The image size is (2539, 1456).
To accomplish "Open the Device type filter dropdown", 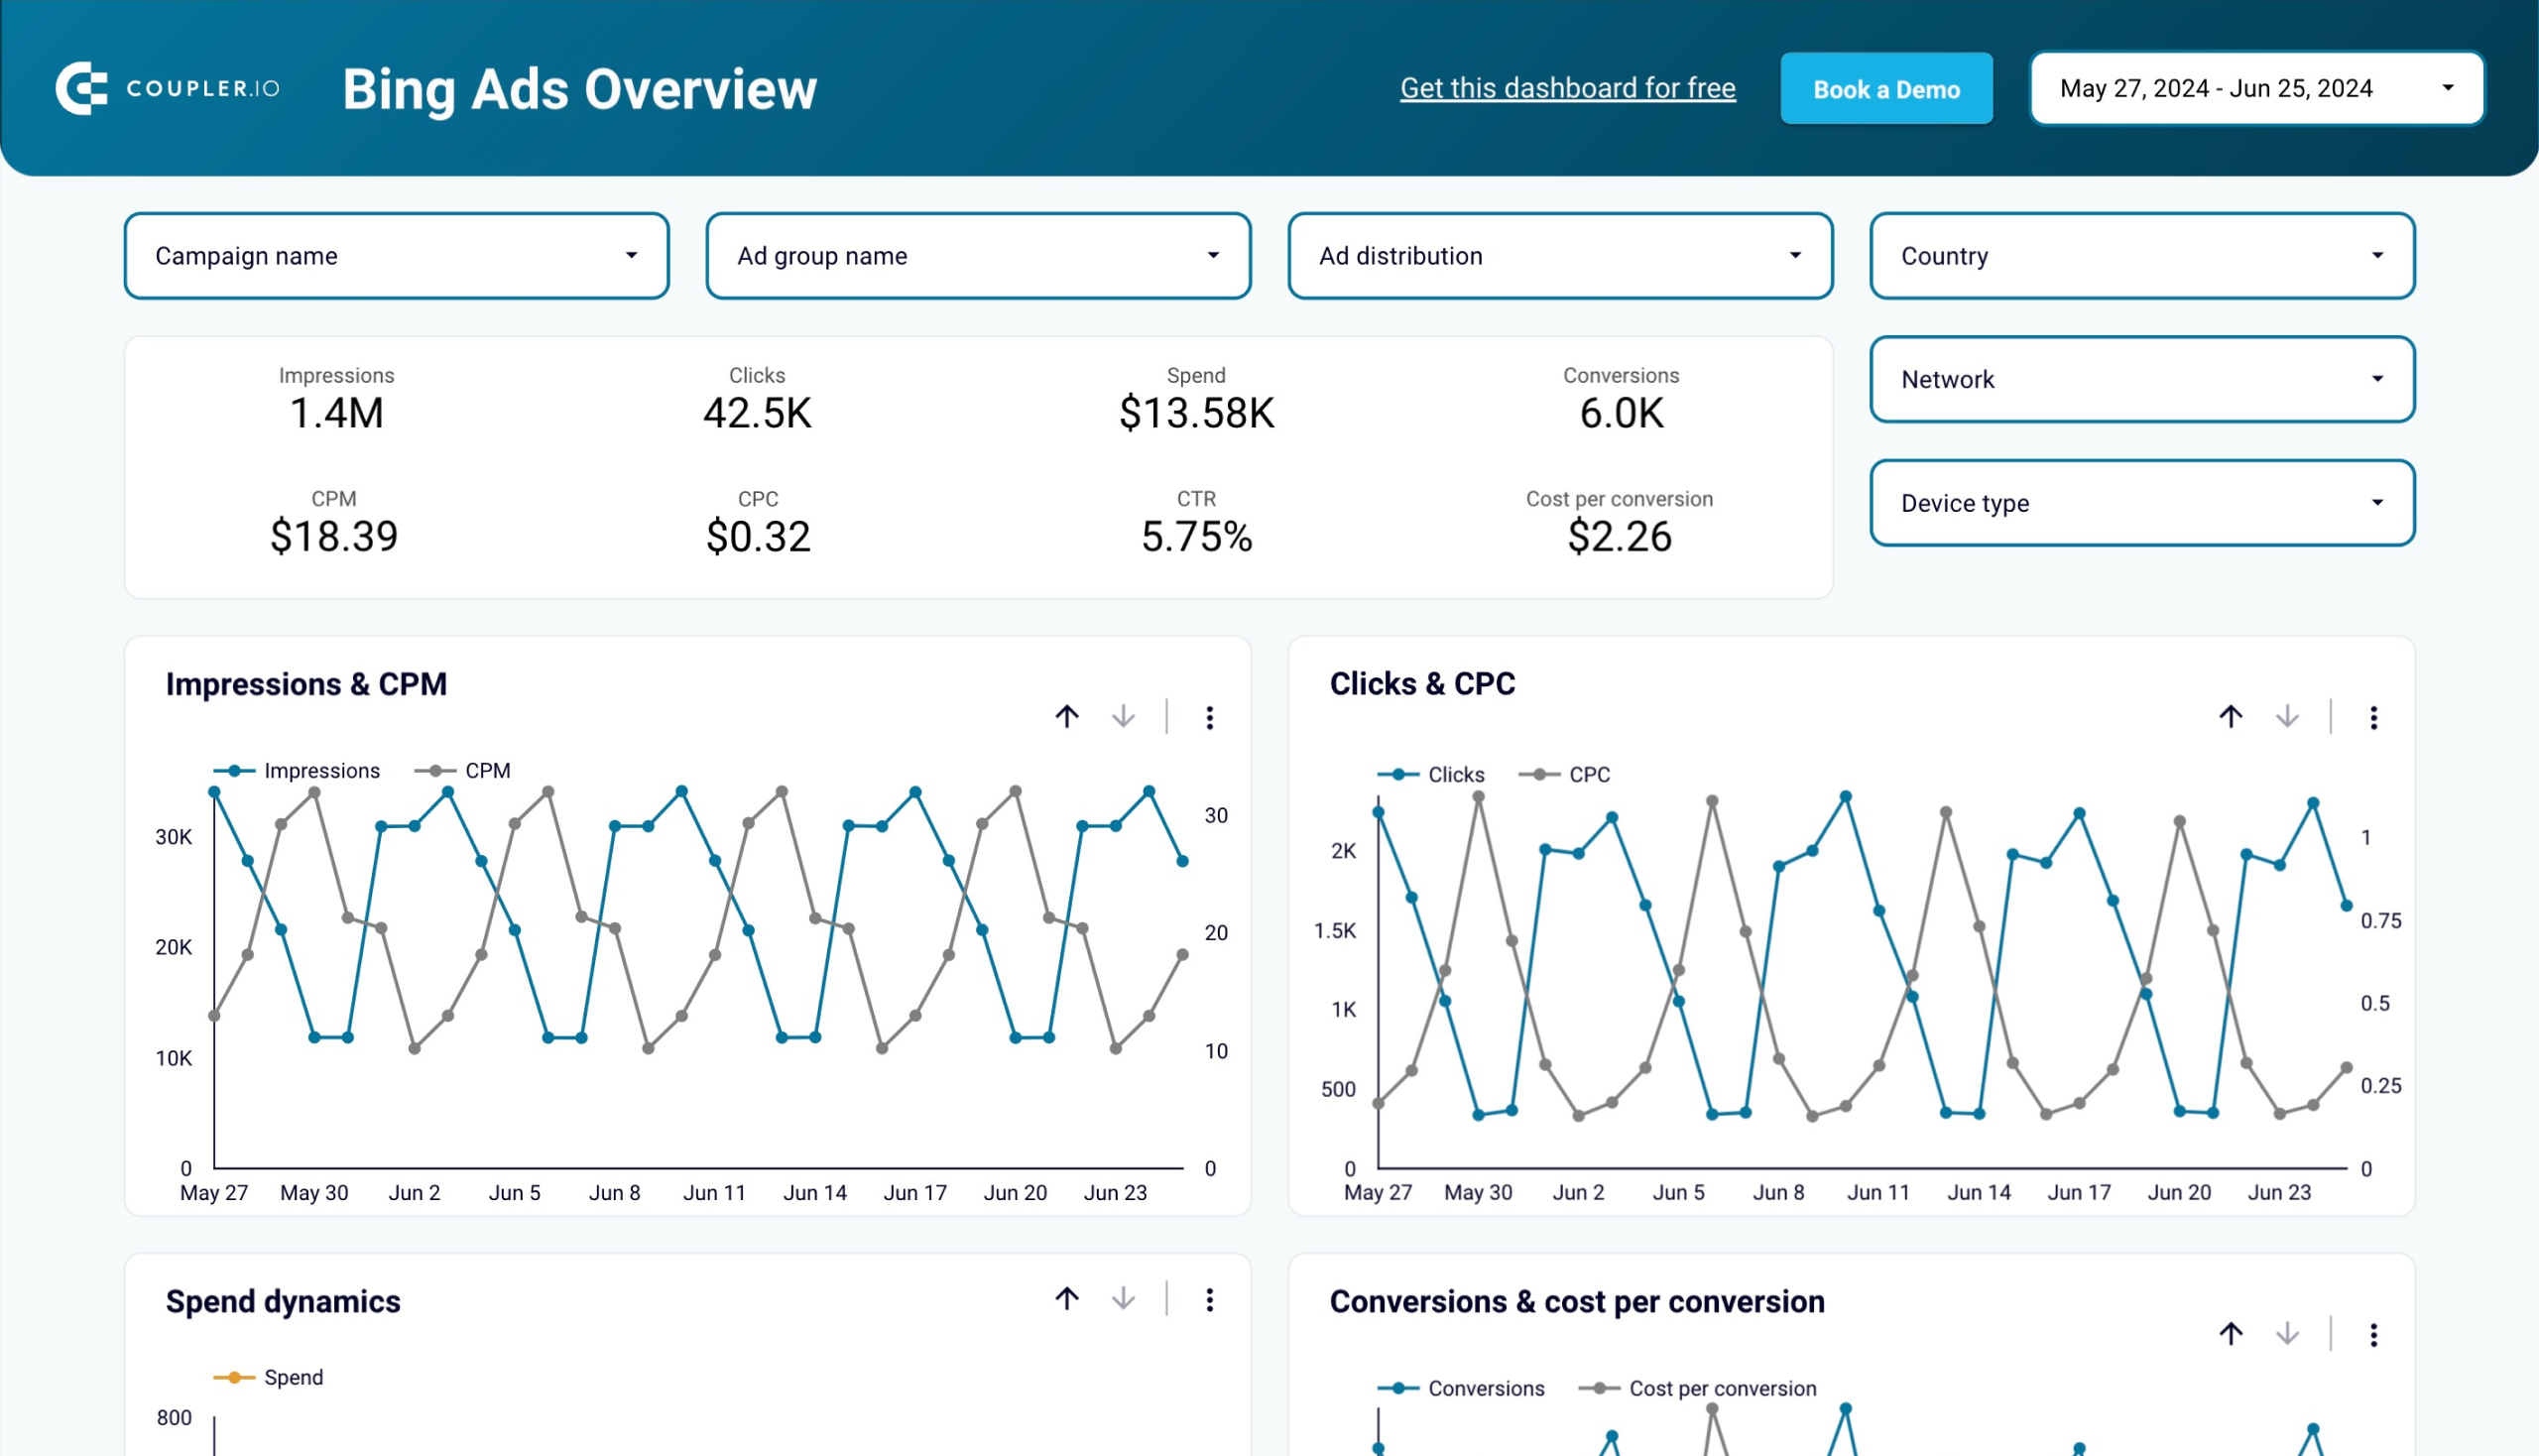I will [2142, 503].
